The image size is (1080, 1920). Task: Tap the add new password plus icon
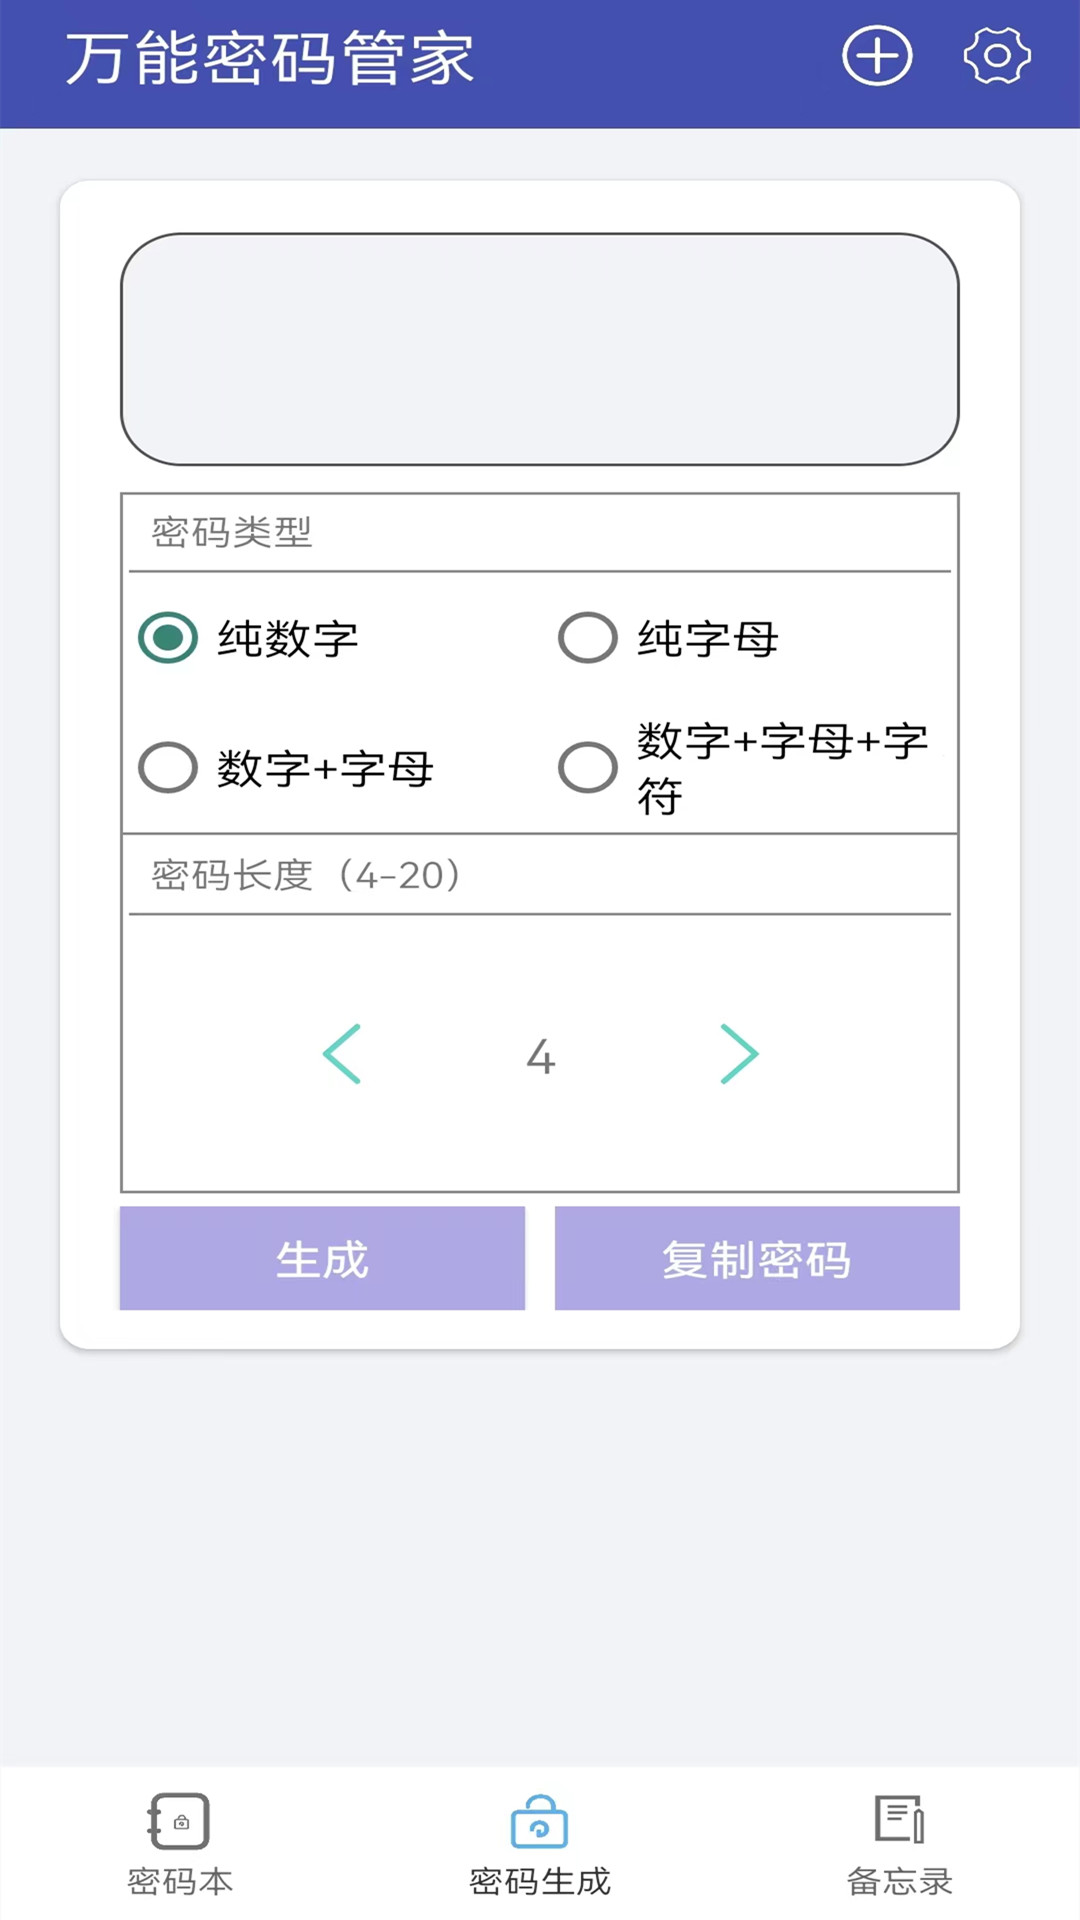[877, 56]
